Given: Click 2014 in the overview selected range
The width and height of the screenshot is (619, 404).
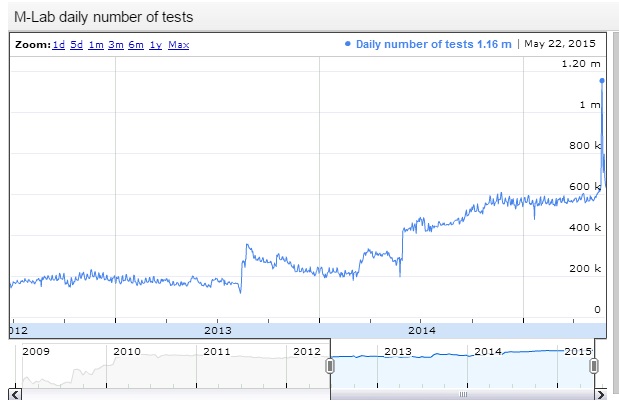Looking at the screenshot, I should tap(488, 351).
